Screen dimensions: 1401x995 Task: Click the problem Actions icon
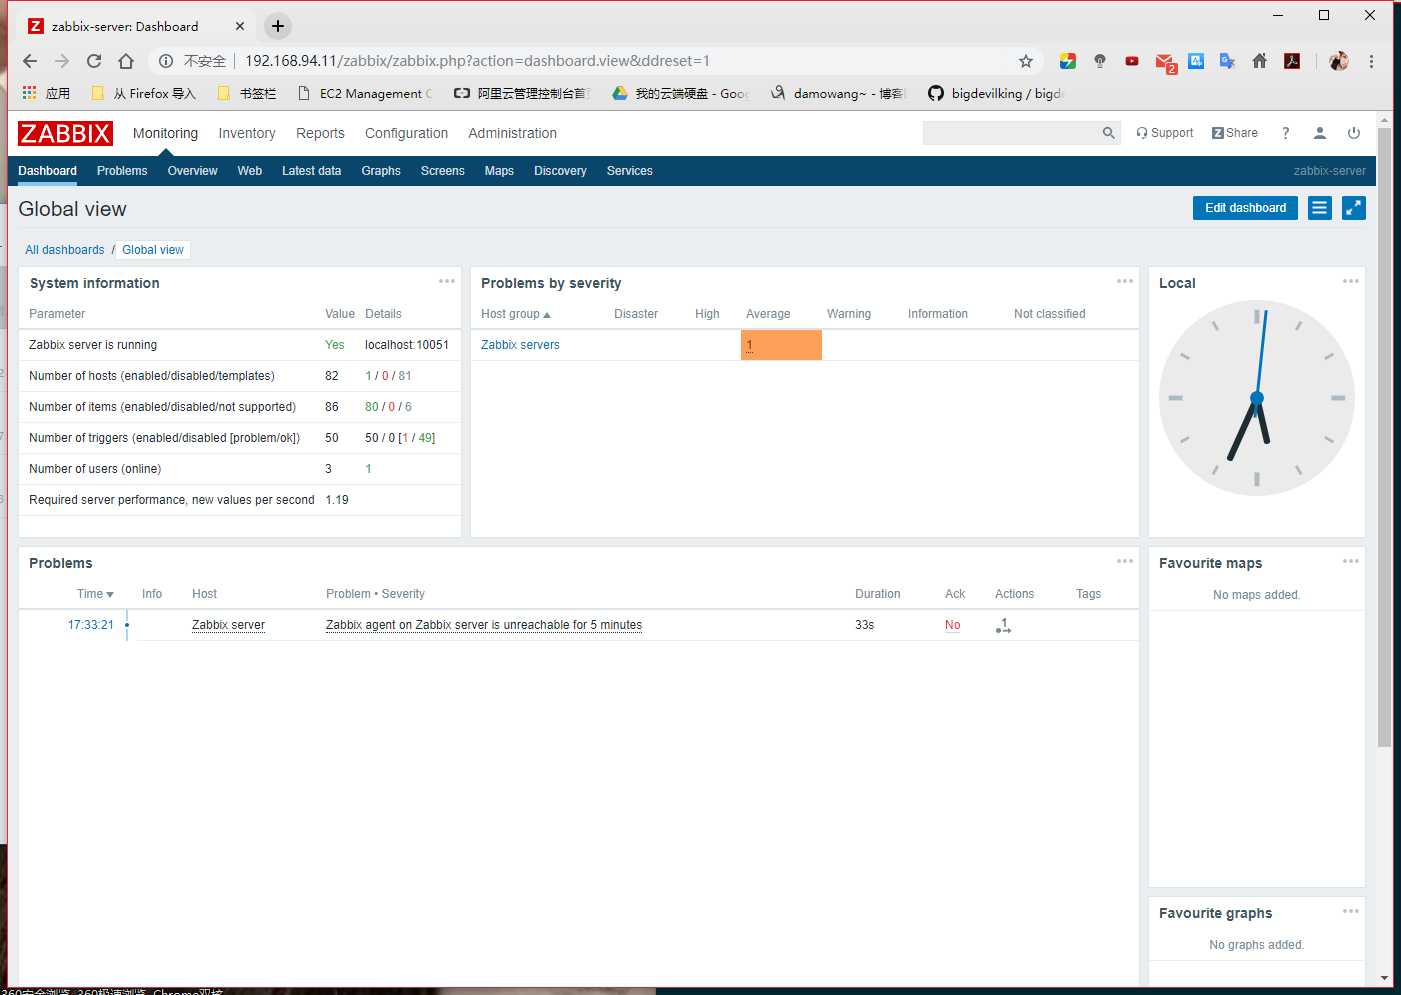tap(1004, 626)
